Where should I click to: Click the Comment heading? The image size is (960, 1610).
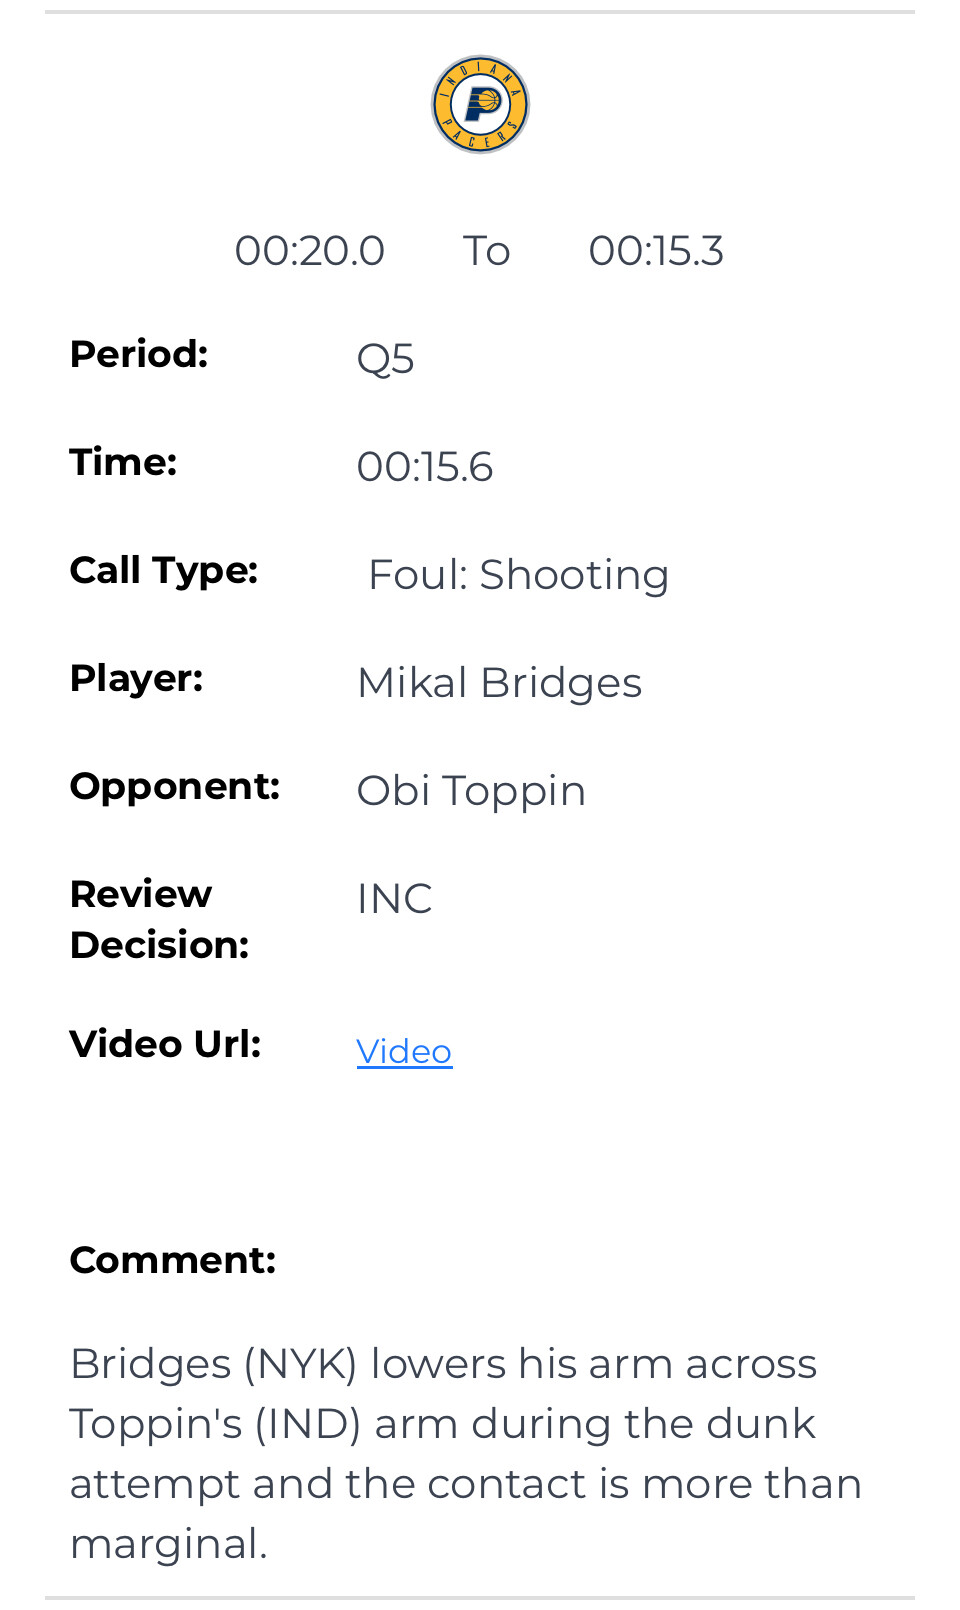coord(172,1260)
